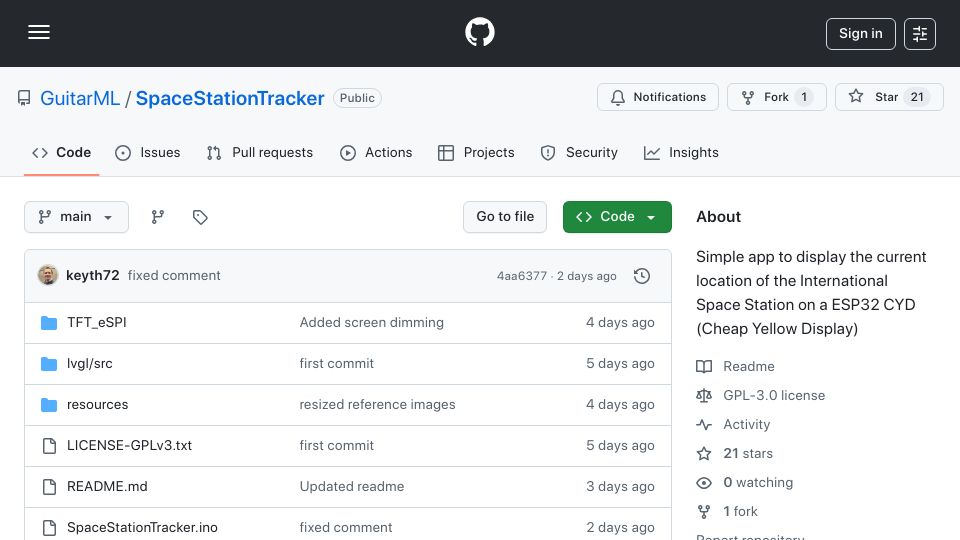Open the README.md file
Image resolution: width=960 pixels, height=540 pixels.
(x=107, y=487)
